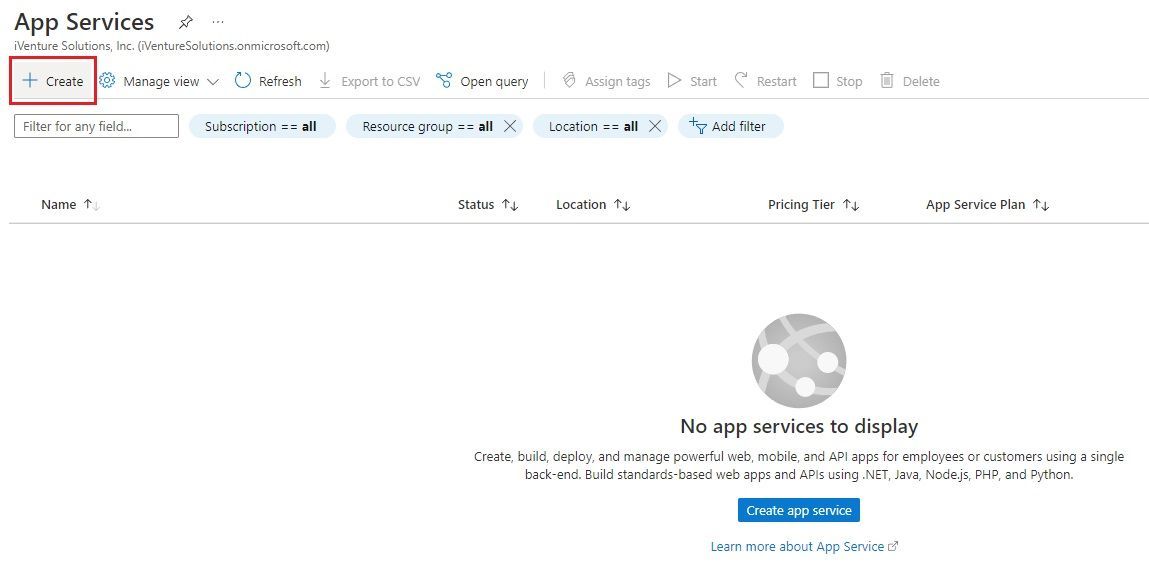Open the Resource group == all filter
The width and height of the screenshot is (1149, 572).
pos(427,126)
